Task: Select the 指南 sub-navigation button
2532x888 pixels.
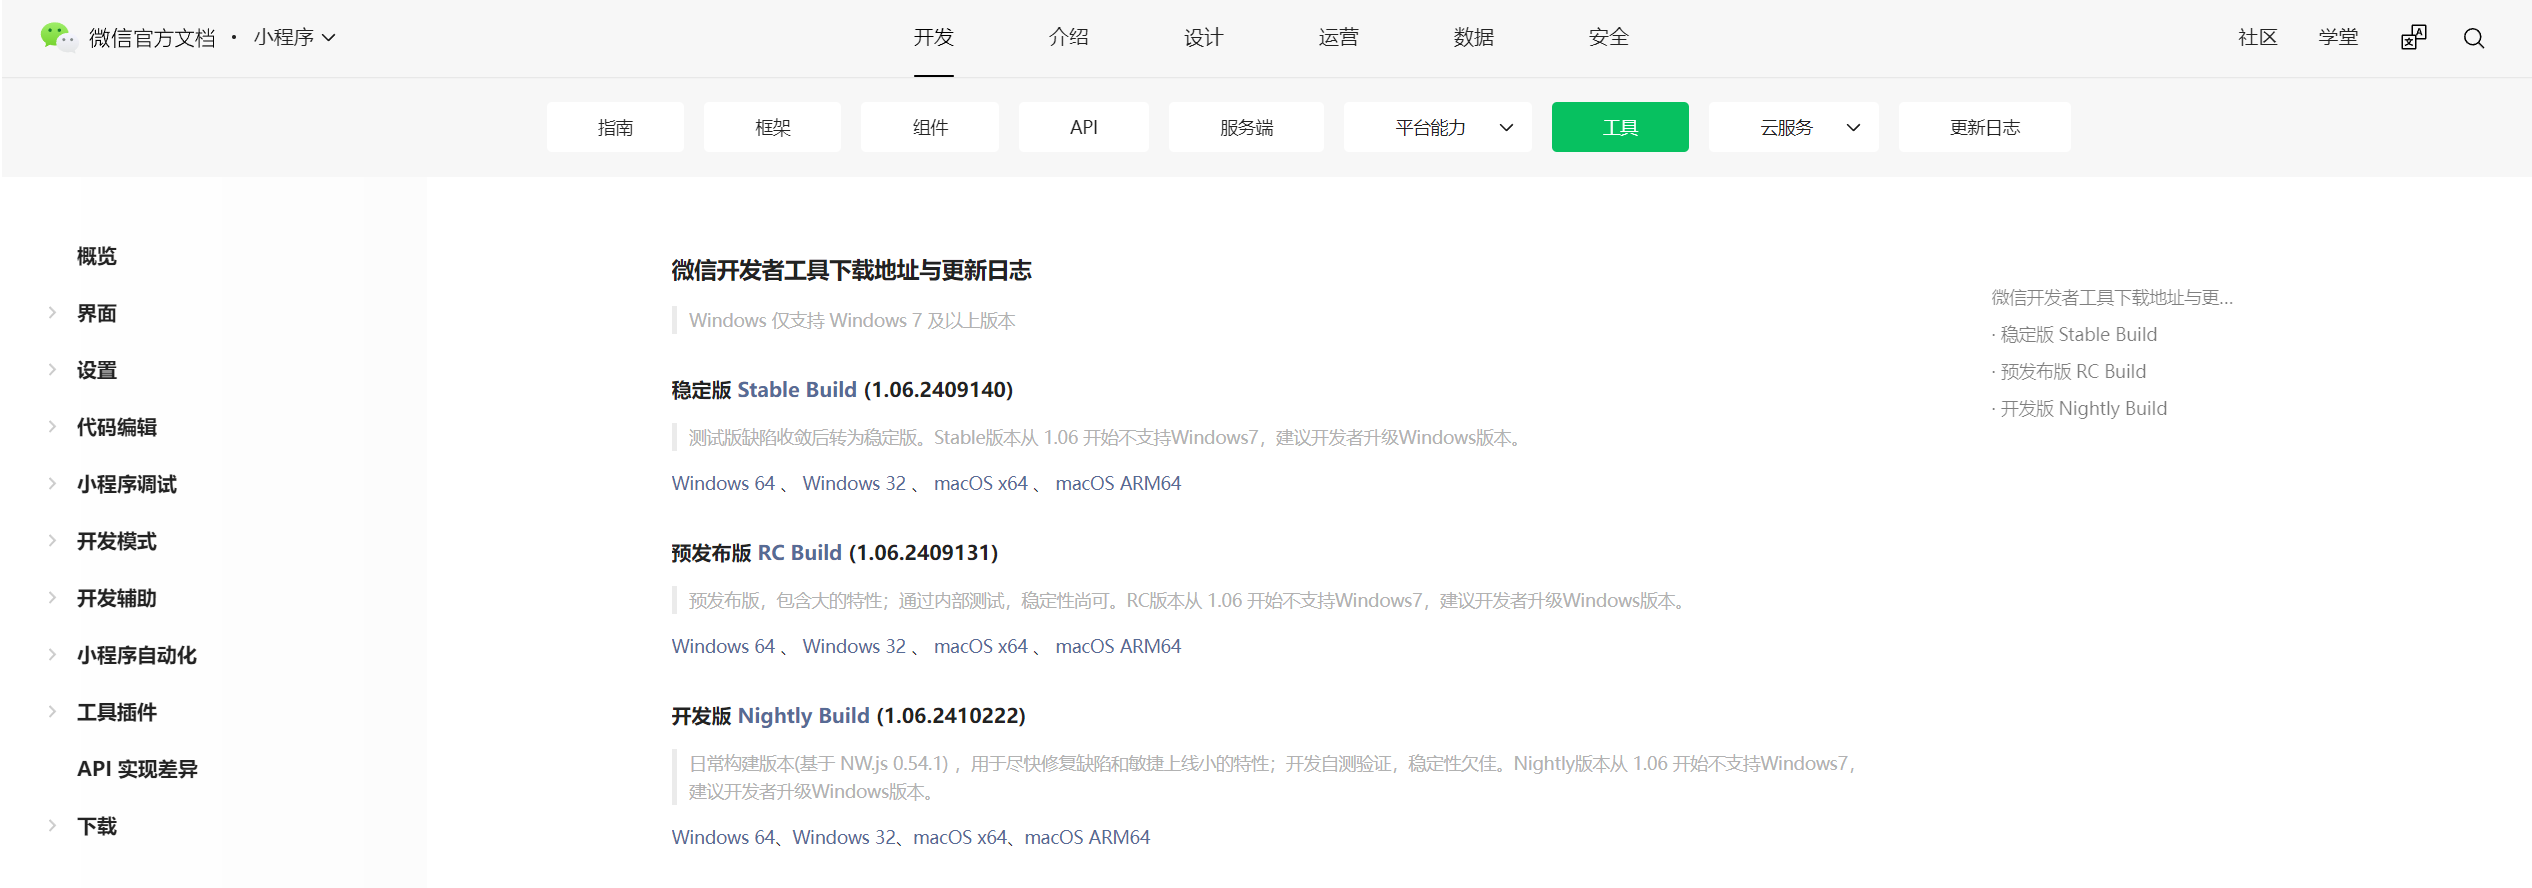Action: point(615,127)
